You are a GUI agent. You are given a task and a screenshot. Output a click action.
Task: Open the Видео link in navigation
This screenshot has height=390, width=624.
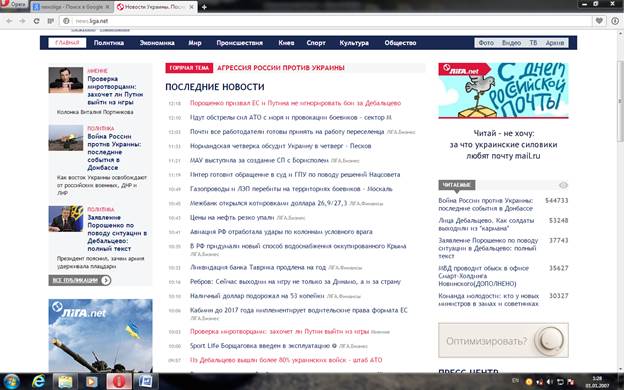point(511,43)
